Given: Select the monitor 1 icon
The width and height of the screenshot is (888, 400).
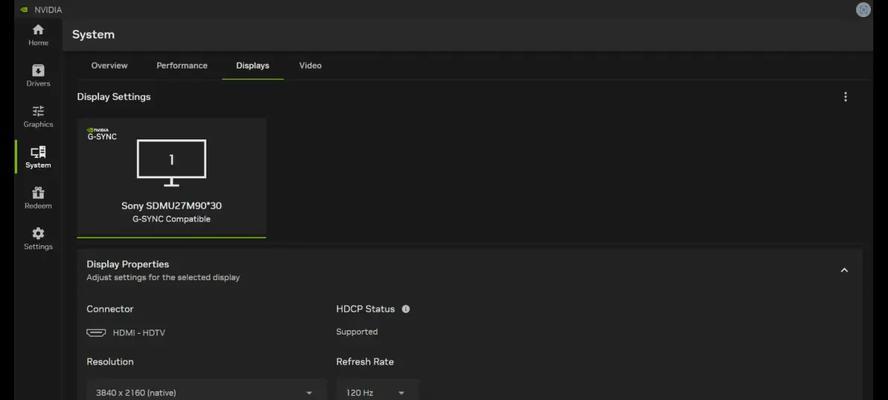Looking at the screenshot, I should (172, 163).
